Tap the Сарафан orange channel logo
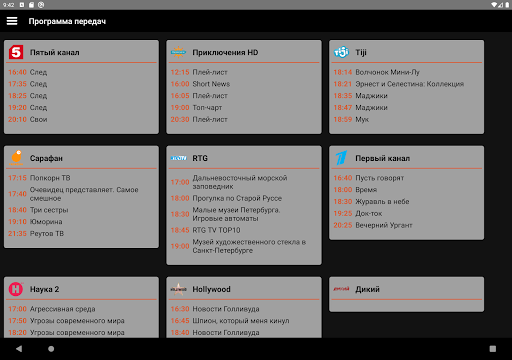The image size is (512, 360). pyautogui.click(x=16, y=158)
